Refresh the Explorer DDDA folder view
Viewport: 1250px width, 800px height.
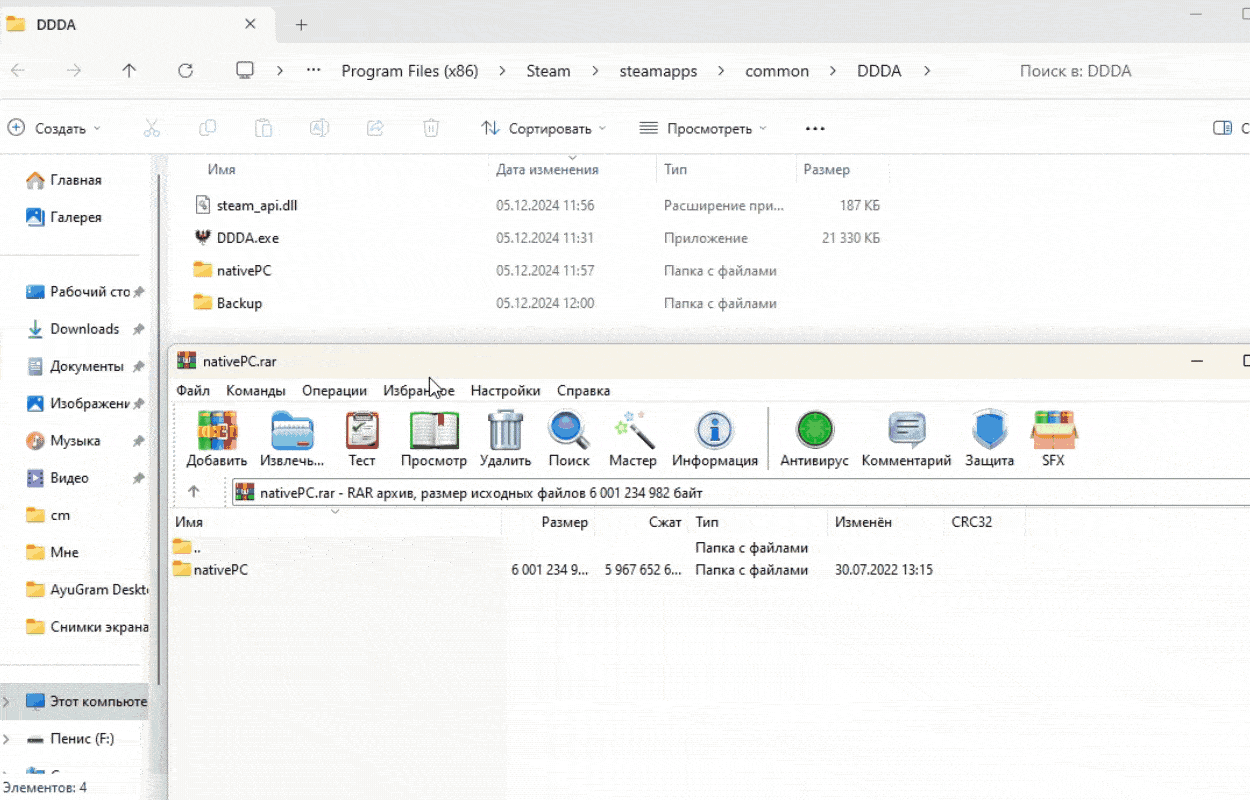(x=185, y=71)
